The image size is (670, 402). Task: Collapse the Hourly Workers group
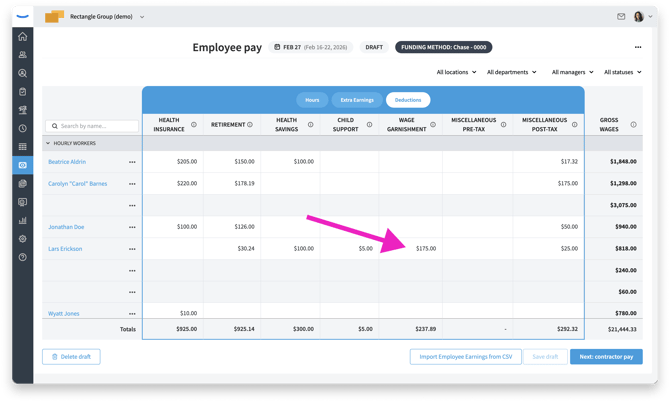(x=48, y=143)
